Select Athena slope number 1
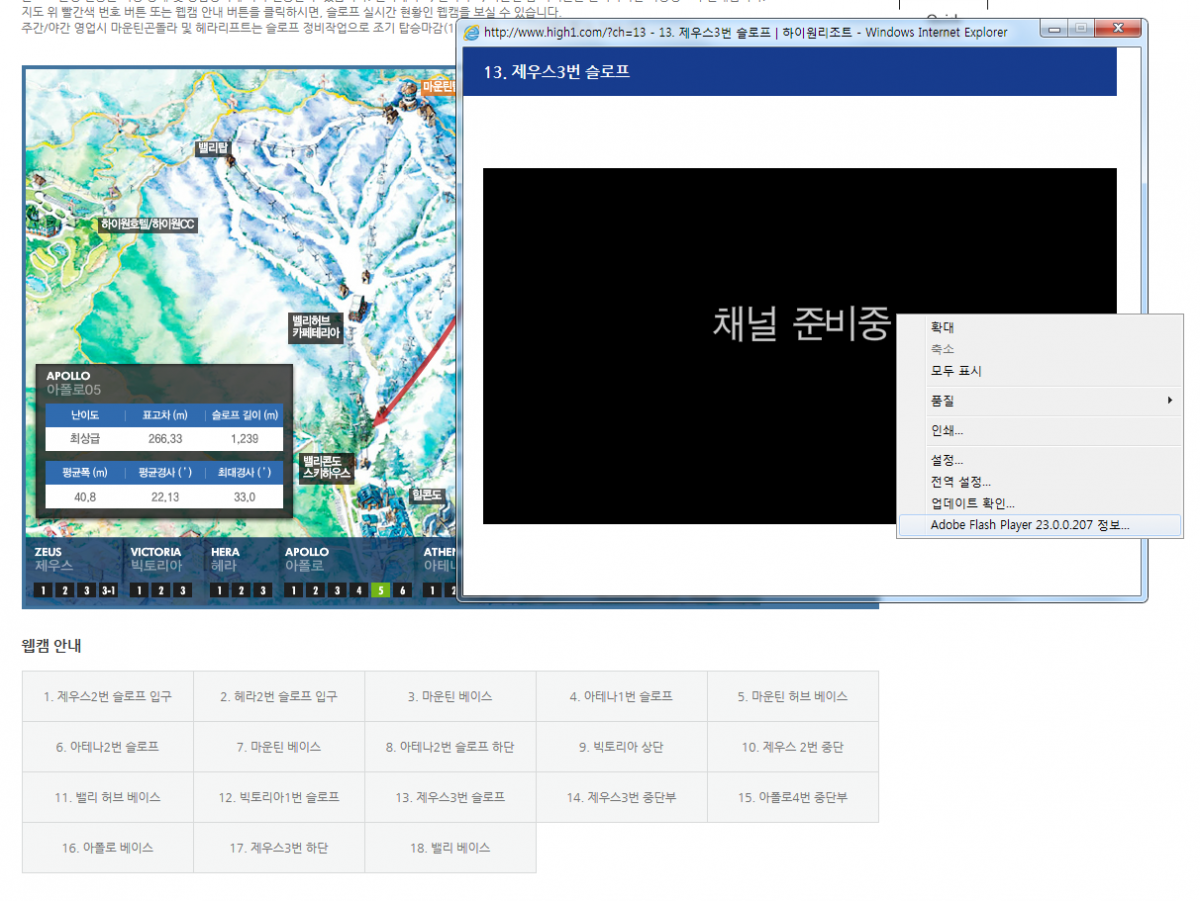1200x901 pixels. (x=432, y=590)
